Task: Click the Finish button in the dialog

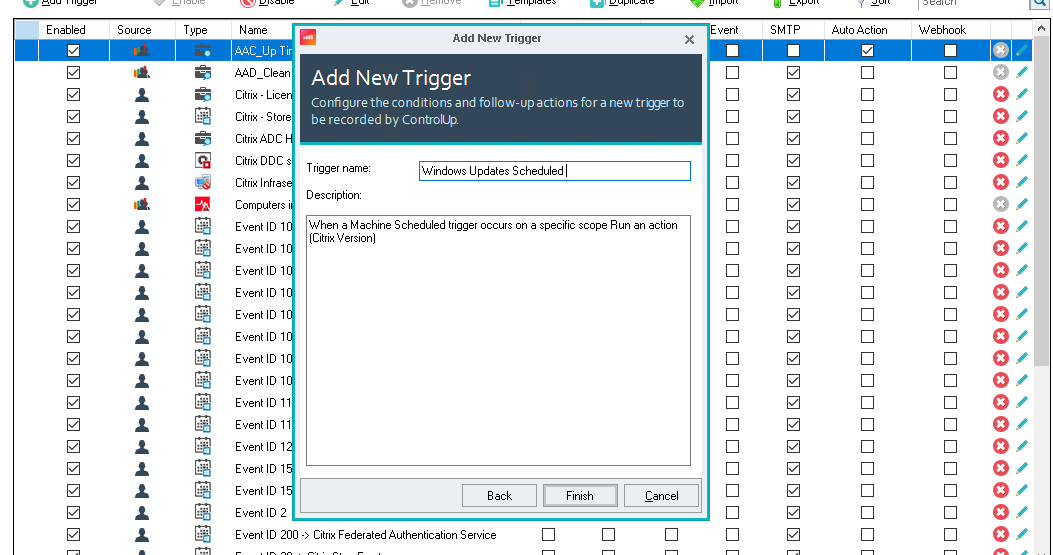Action: (x=581, y=495)
